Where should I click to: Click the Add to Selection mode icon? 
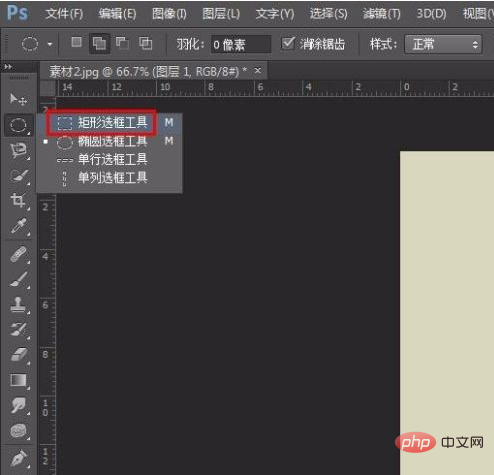(99, 43)
